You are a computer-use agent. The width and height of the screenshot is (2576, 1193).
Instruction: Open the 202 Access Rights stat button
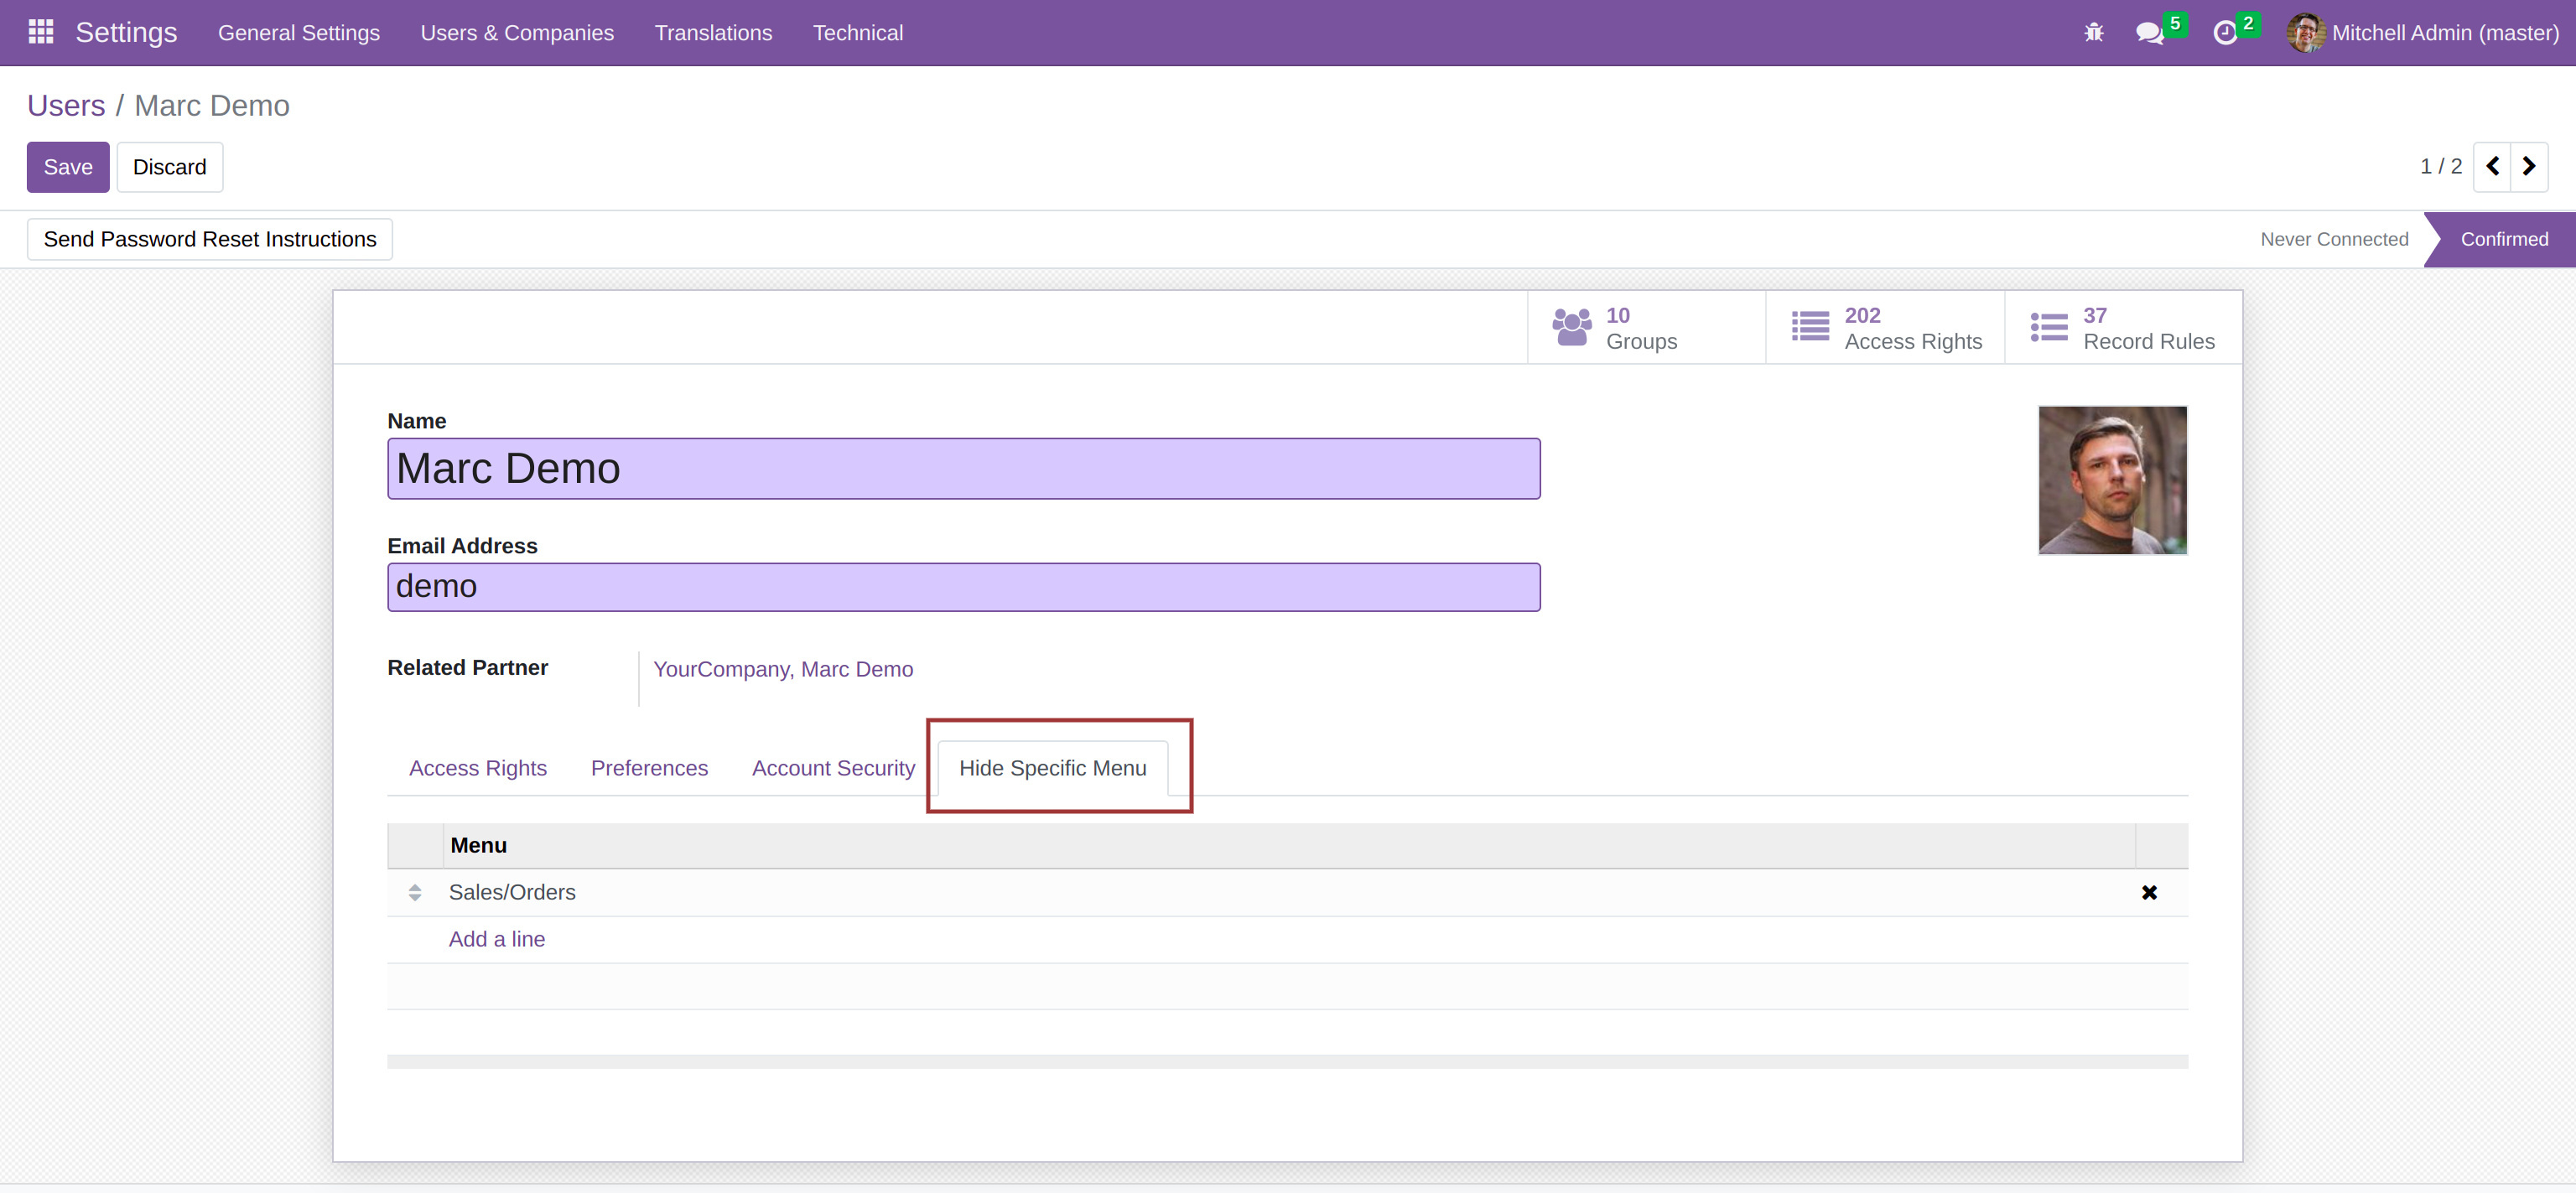(x=1884, y=328)
